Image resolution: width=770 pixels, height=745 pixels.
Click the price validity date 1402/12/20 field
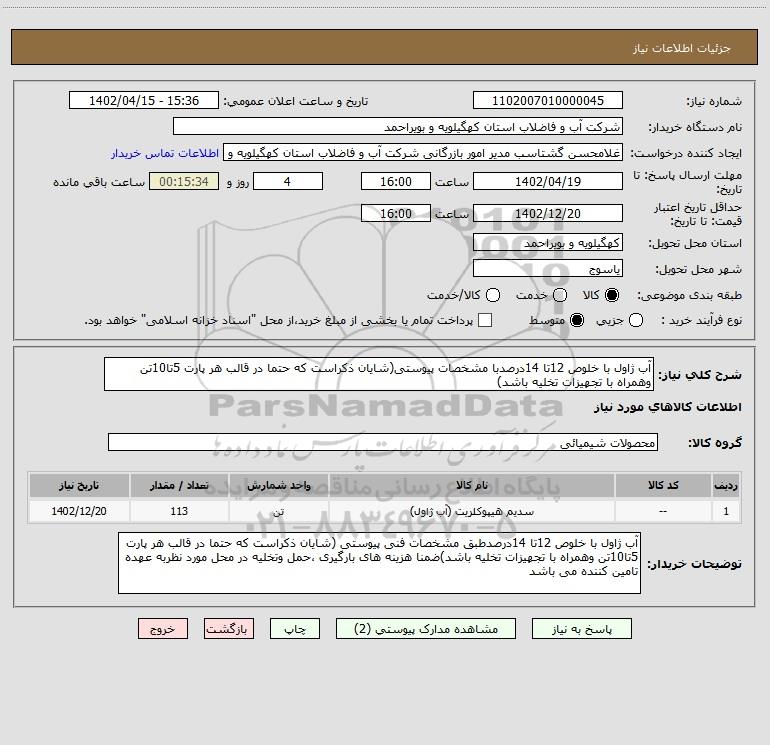pos(548,213)
